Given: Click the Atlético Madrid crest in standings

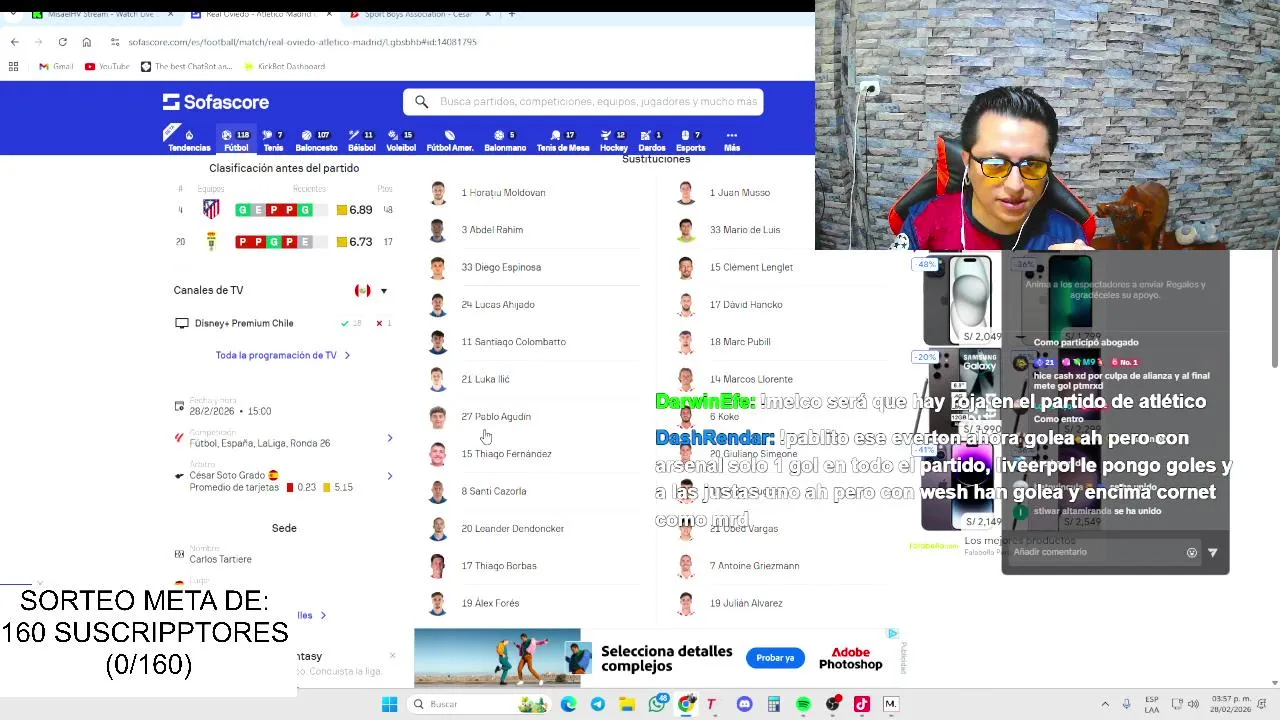Looking at the screenshot, I should tap(211, 209).
